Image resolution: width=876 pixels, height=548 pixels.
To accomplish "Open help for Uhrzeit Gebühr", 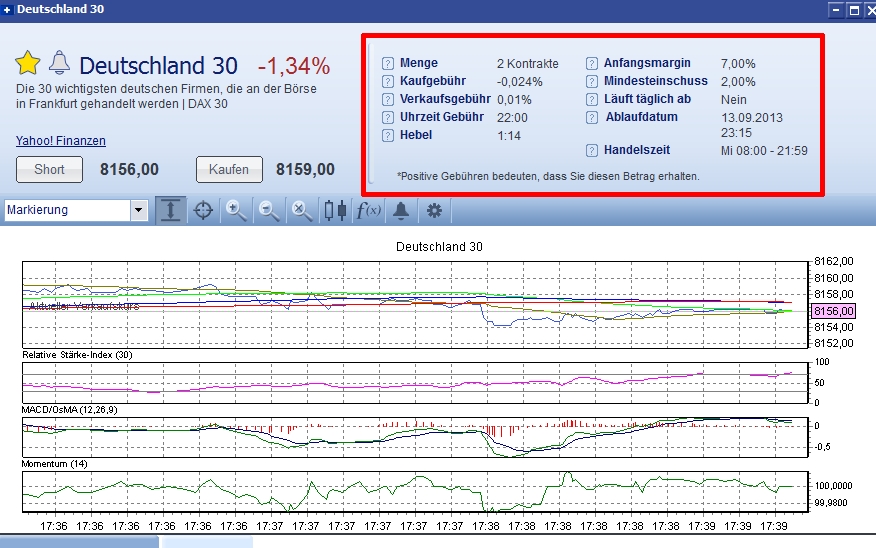I will (x=388, y=117).
